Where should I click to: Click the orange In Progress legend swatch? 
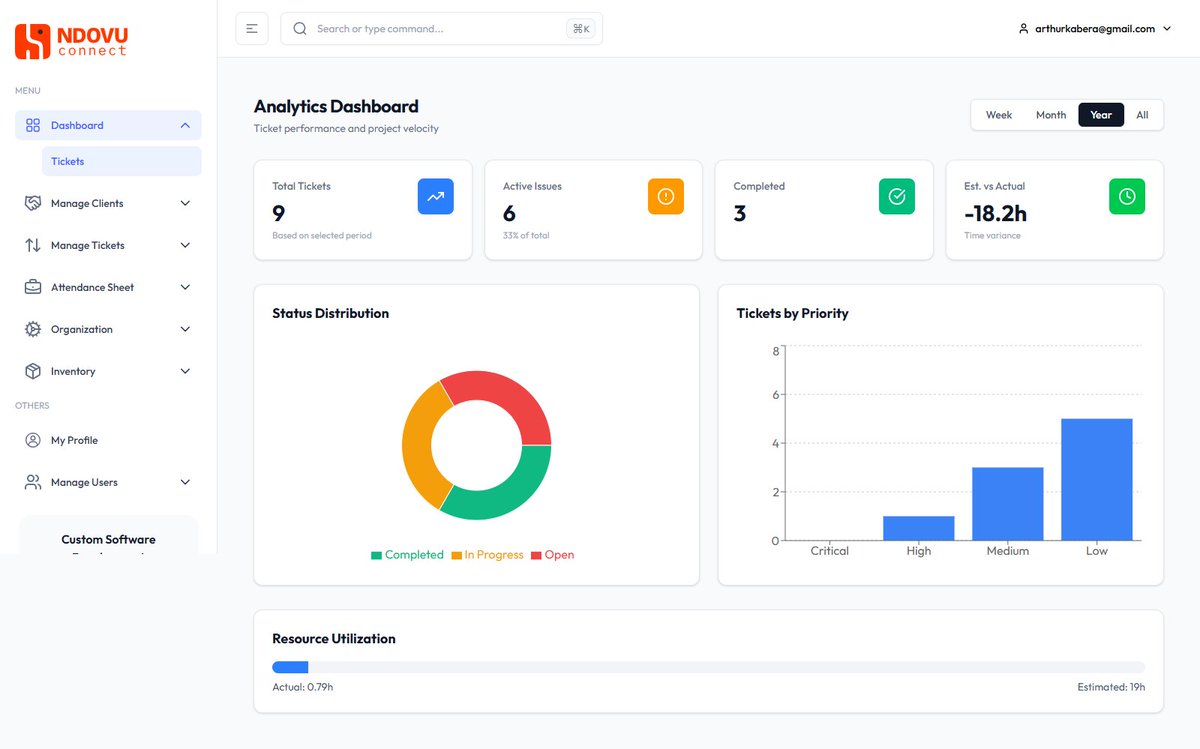click(456, 555)
